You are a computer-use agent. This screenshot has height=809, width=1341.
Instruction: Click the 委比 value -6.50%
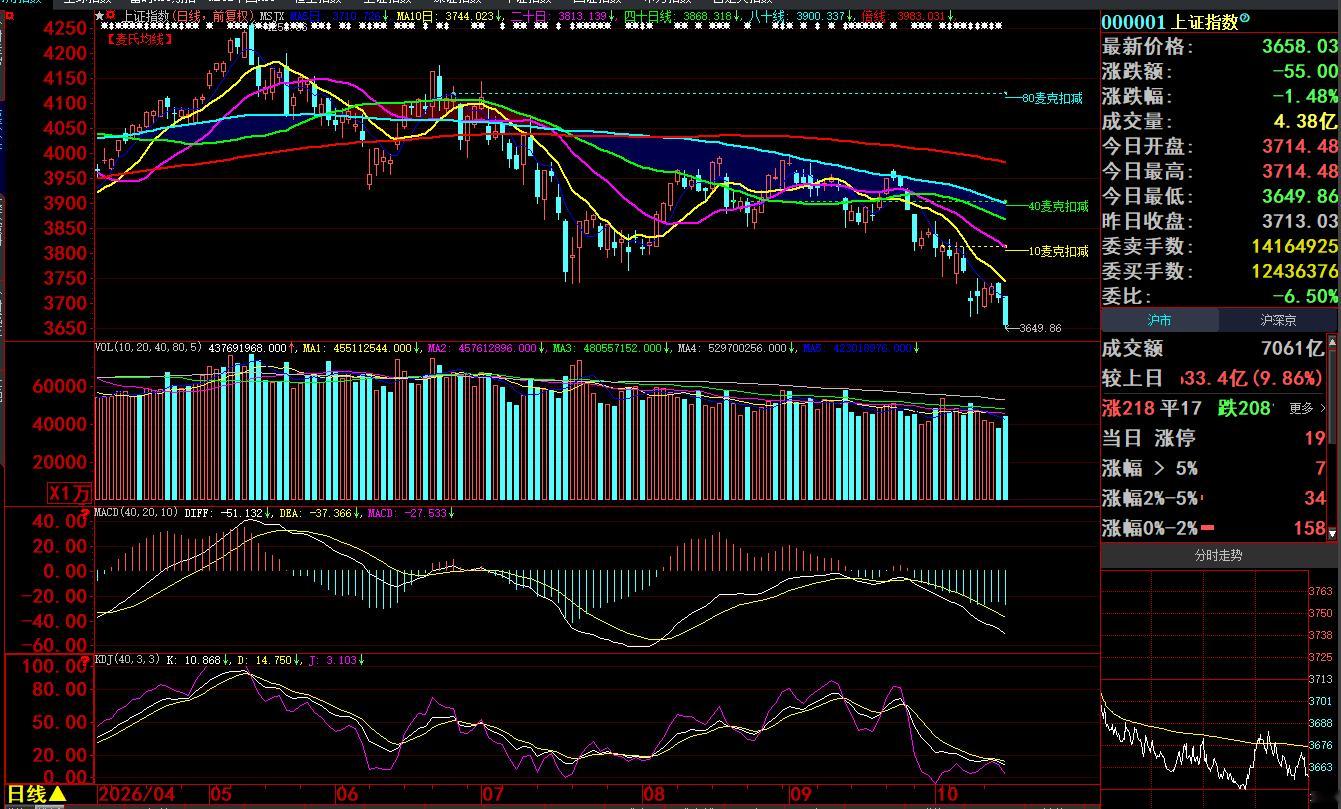pos(1304,296)
